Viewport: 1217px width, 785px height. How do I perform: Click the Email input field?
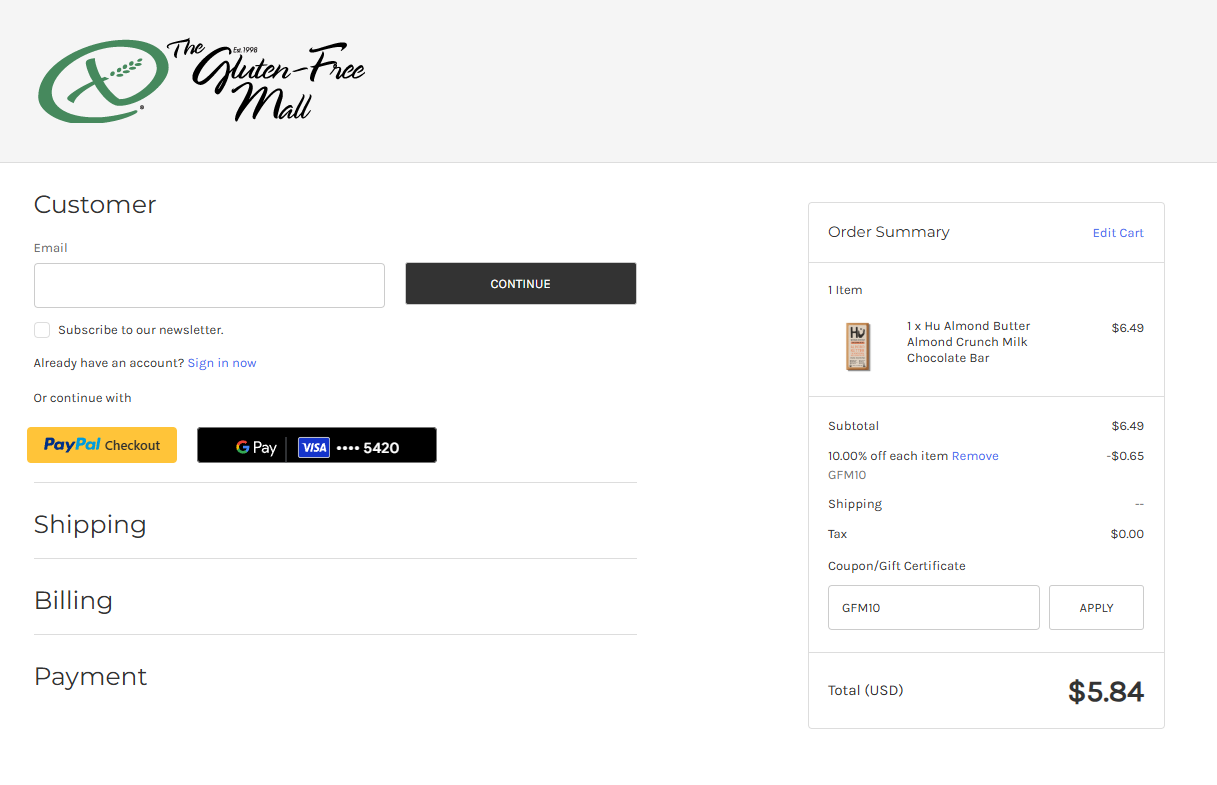click(x=209, y=285)
